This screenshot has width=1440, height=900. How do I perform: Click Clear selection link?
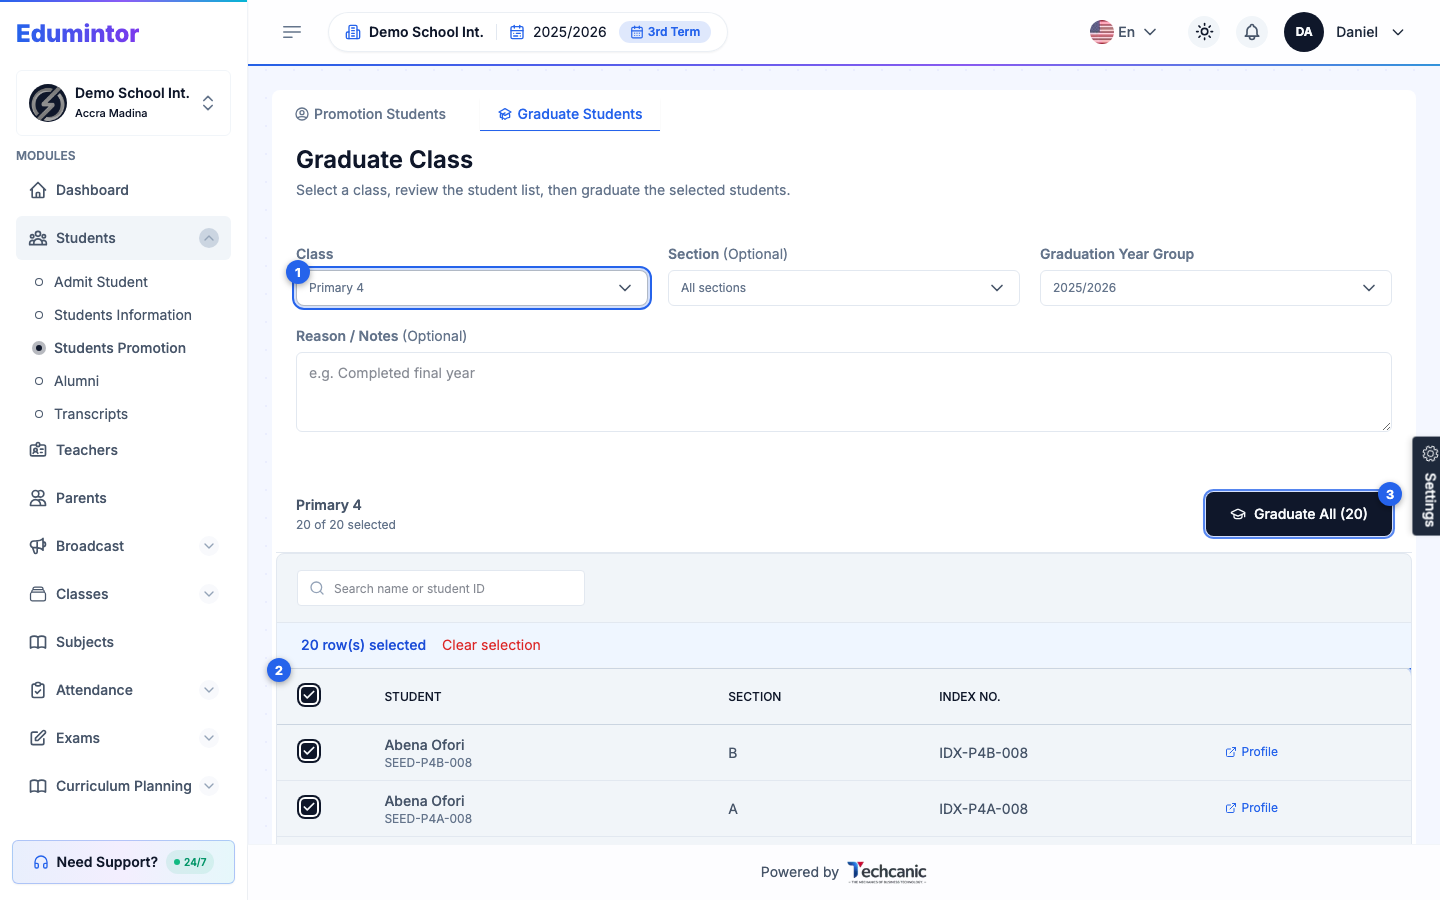click(x=491, y=645)
